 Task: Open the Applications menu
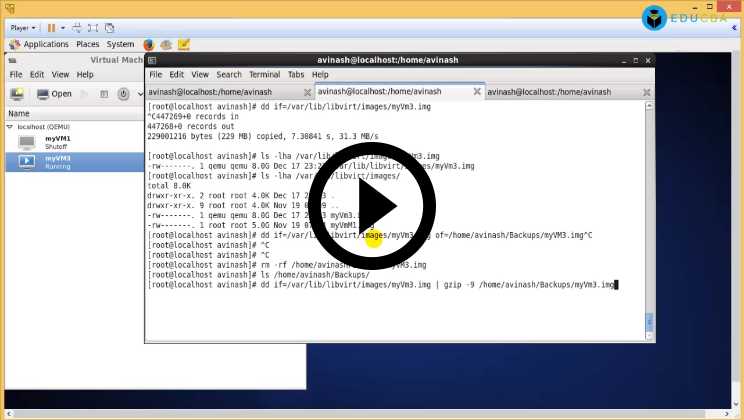[45, 44]
